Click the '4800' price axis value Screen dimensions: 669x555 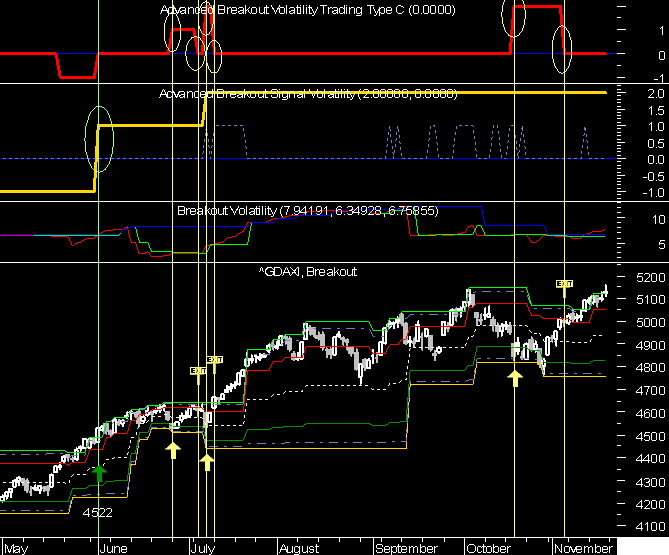[x=651, y=368]
